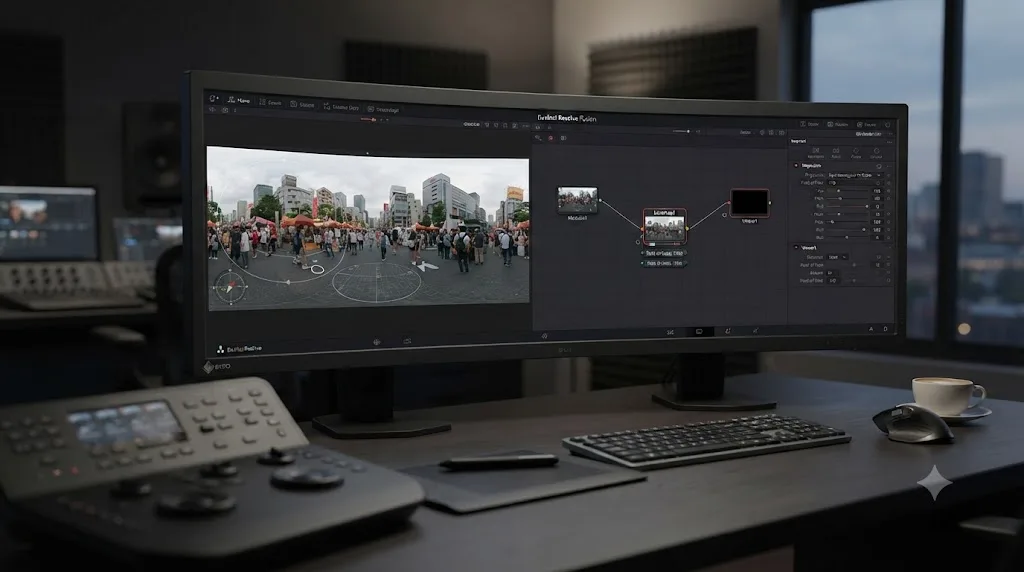Toggle the keyframe dot on the first slider row
Image resolution: width=1024 pixels, height=572 pixels.
[889, 191]
